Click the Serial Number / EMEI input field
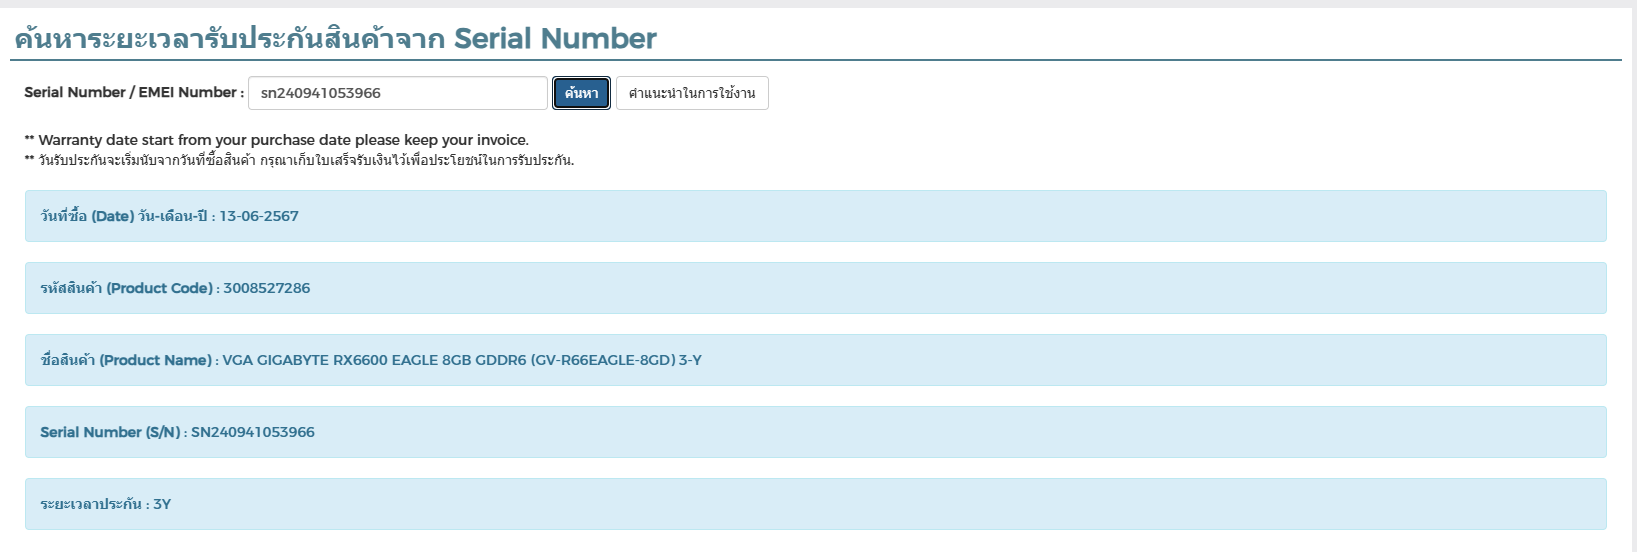This screenshot has width=1637, height=552. [x=397, y=93]
